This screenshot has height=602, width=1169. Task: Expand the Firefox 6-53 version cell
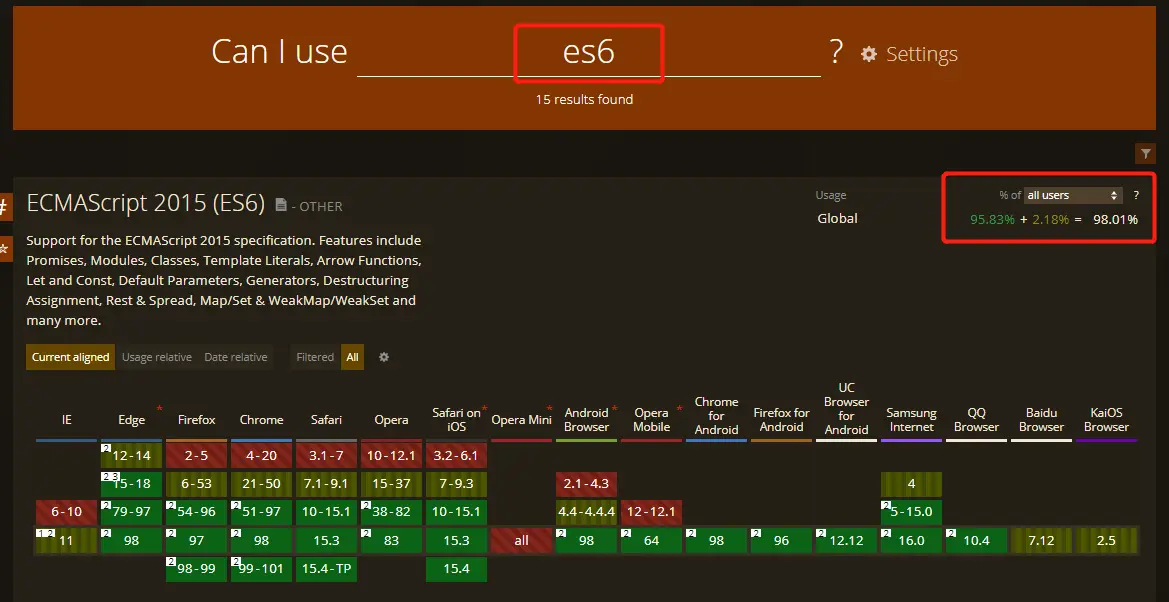(x=197, y=484)
